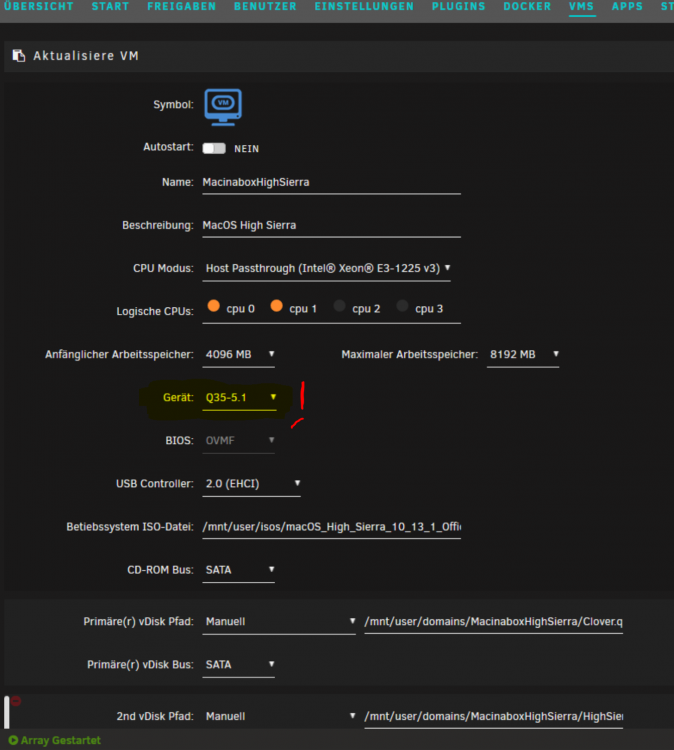The image size is (674, 750).
Task: Open the 2nd vDisk Pfad Manuell dropdown
Action: [279, 716]
